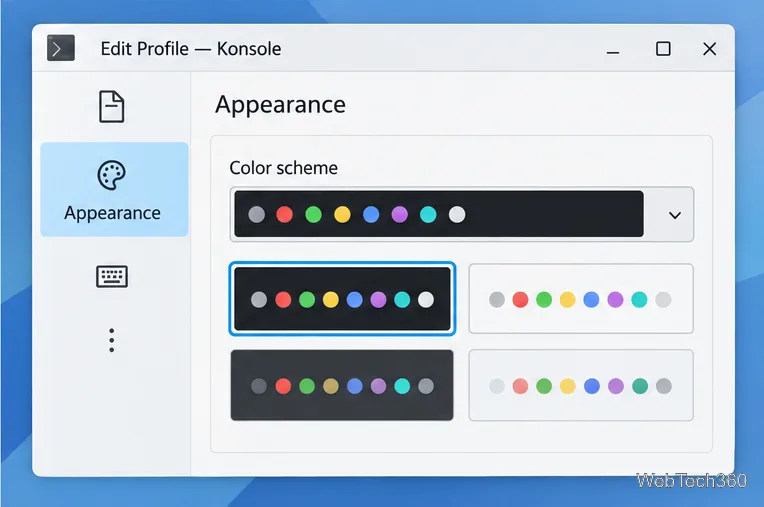Pick the light gray muted color scheme tile

581,385
